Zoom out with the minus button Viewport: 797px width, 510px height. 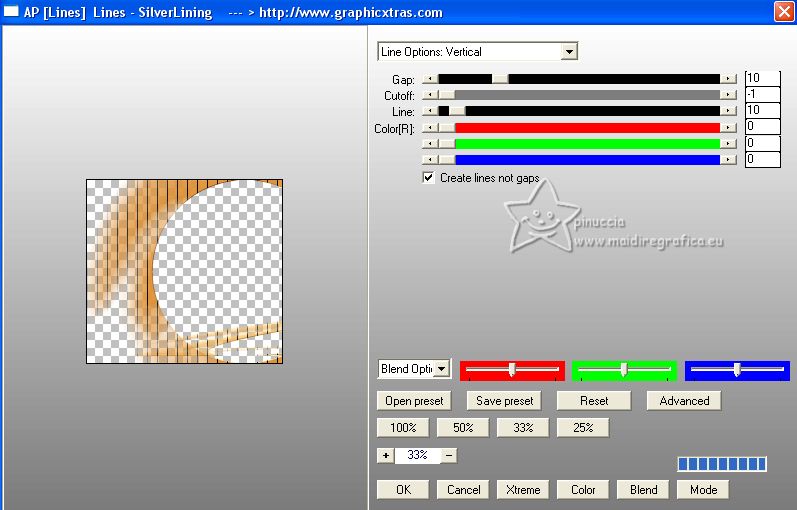pos(449,455)
